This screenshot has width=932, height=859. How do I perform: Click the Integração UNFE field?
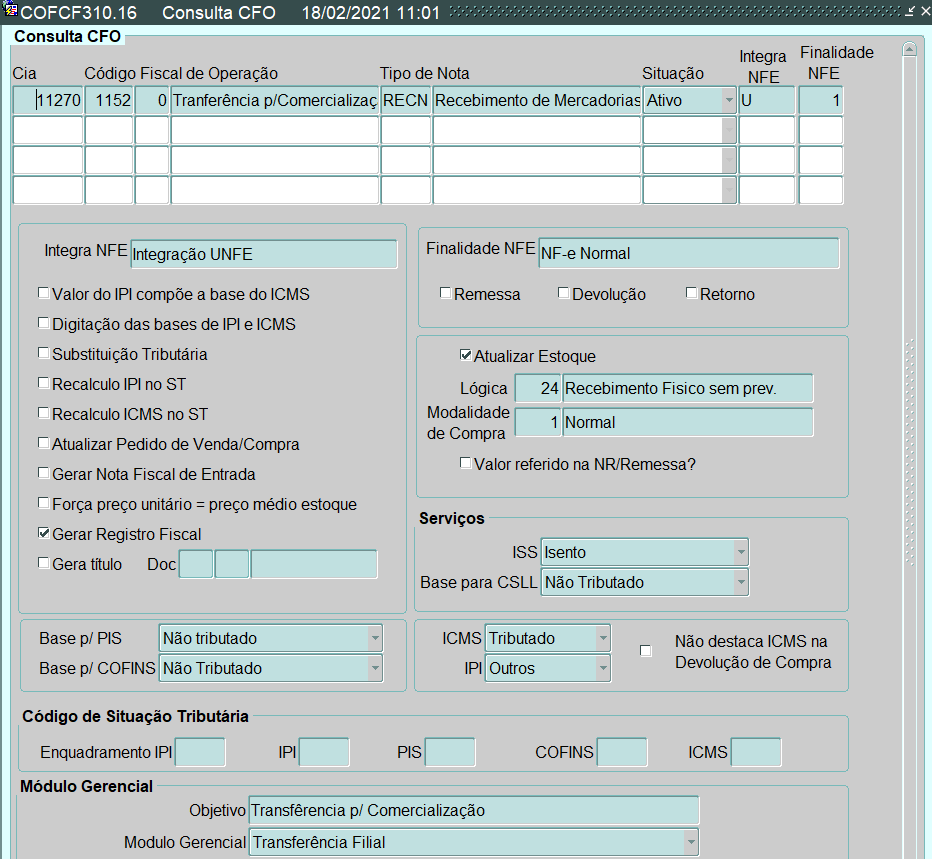pyautogui.click(x=264, y=254)
